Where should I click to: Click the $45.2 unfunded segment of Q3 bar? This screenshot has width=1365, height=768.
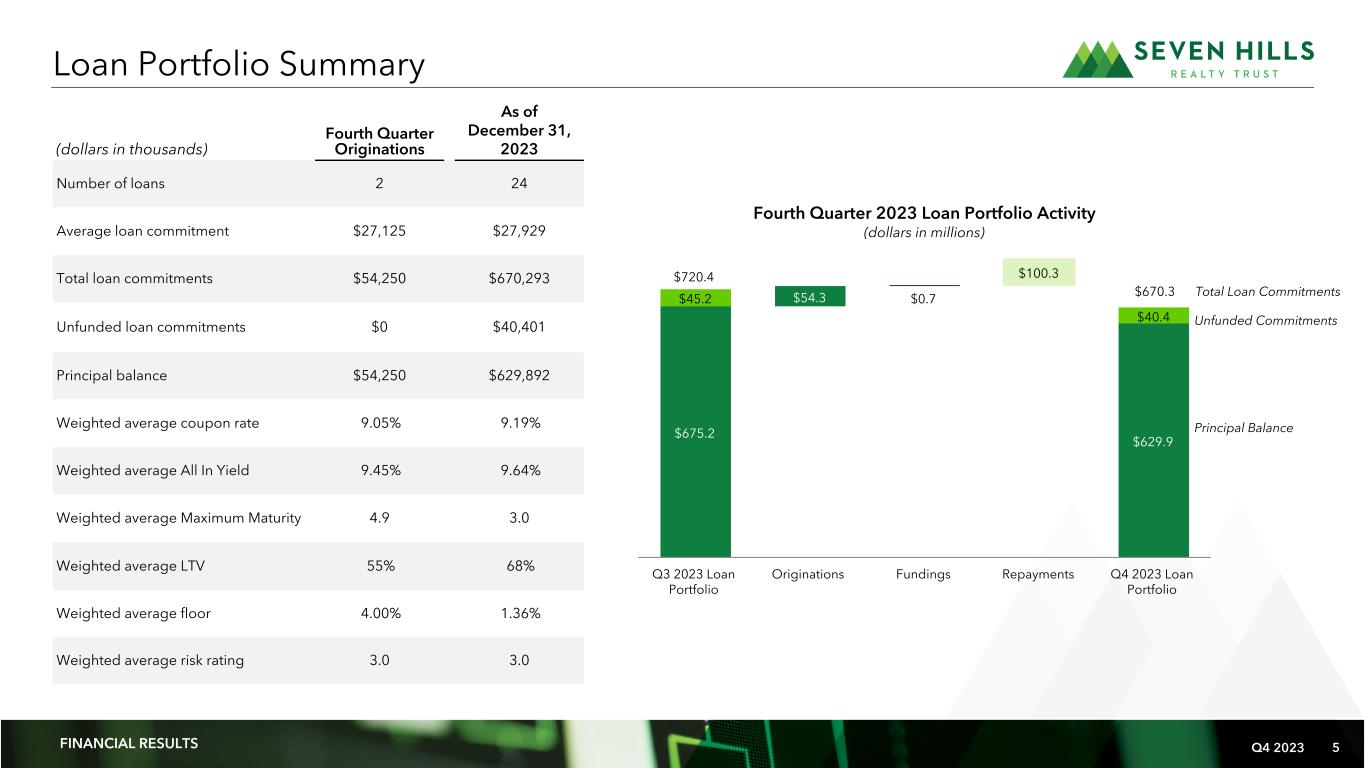(x=695, y=297)
